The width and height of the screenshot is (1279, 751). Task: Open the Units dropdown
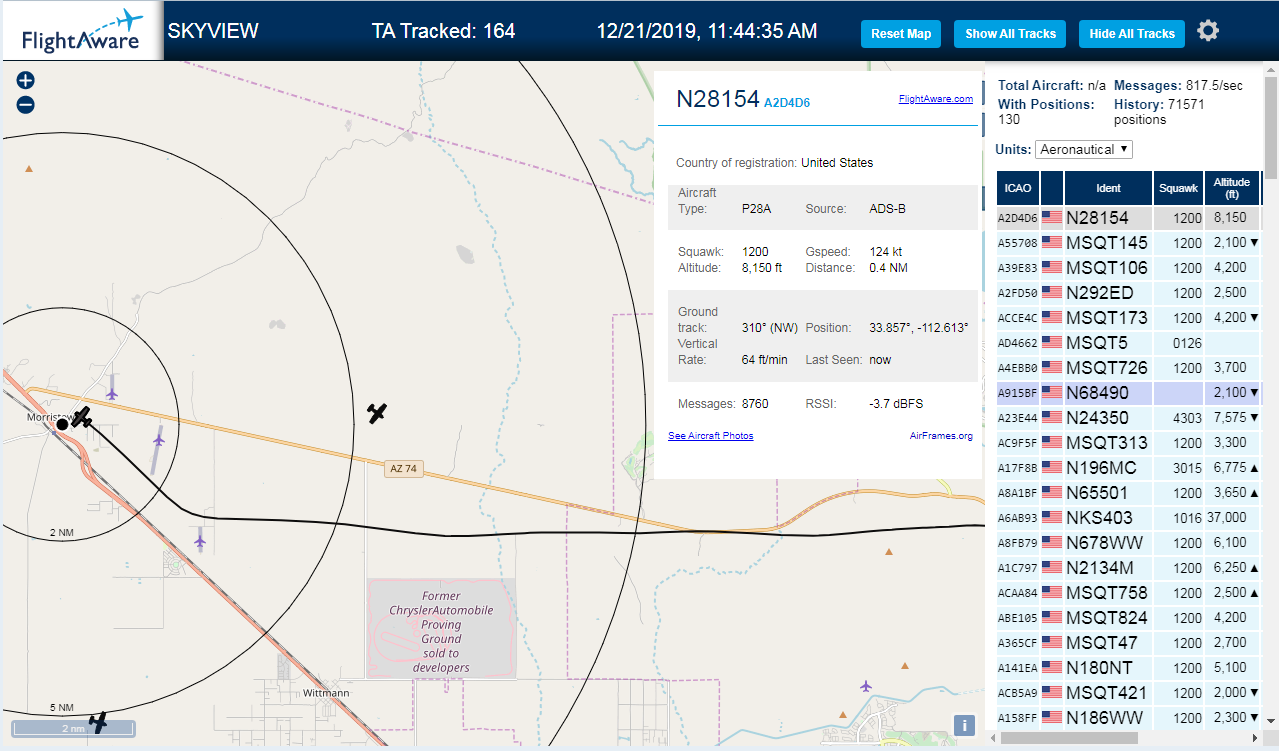point(1084,149)
